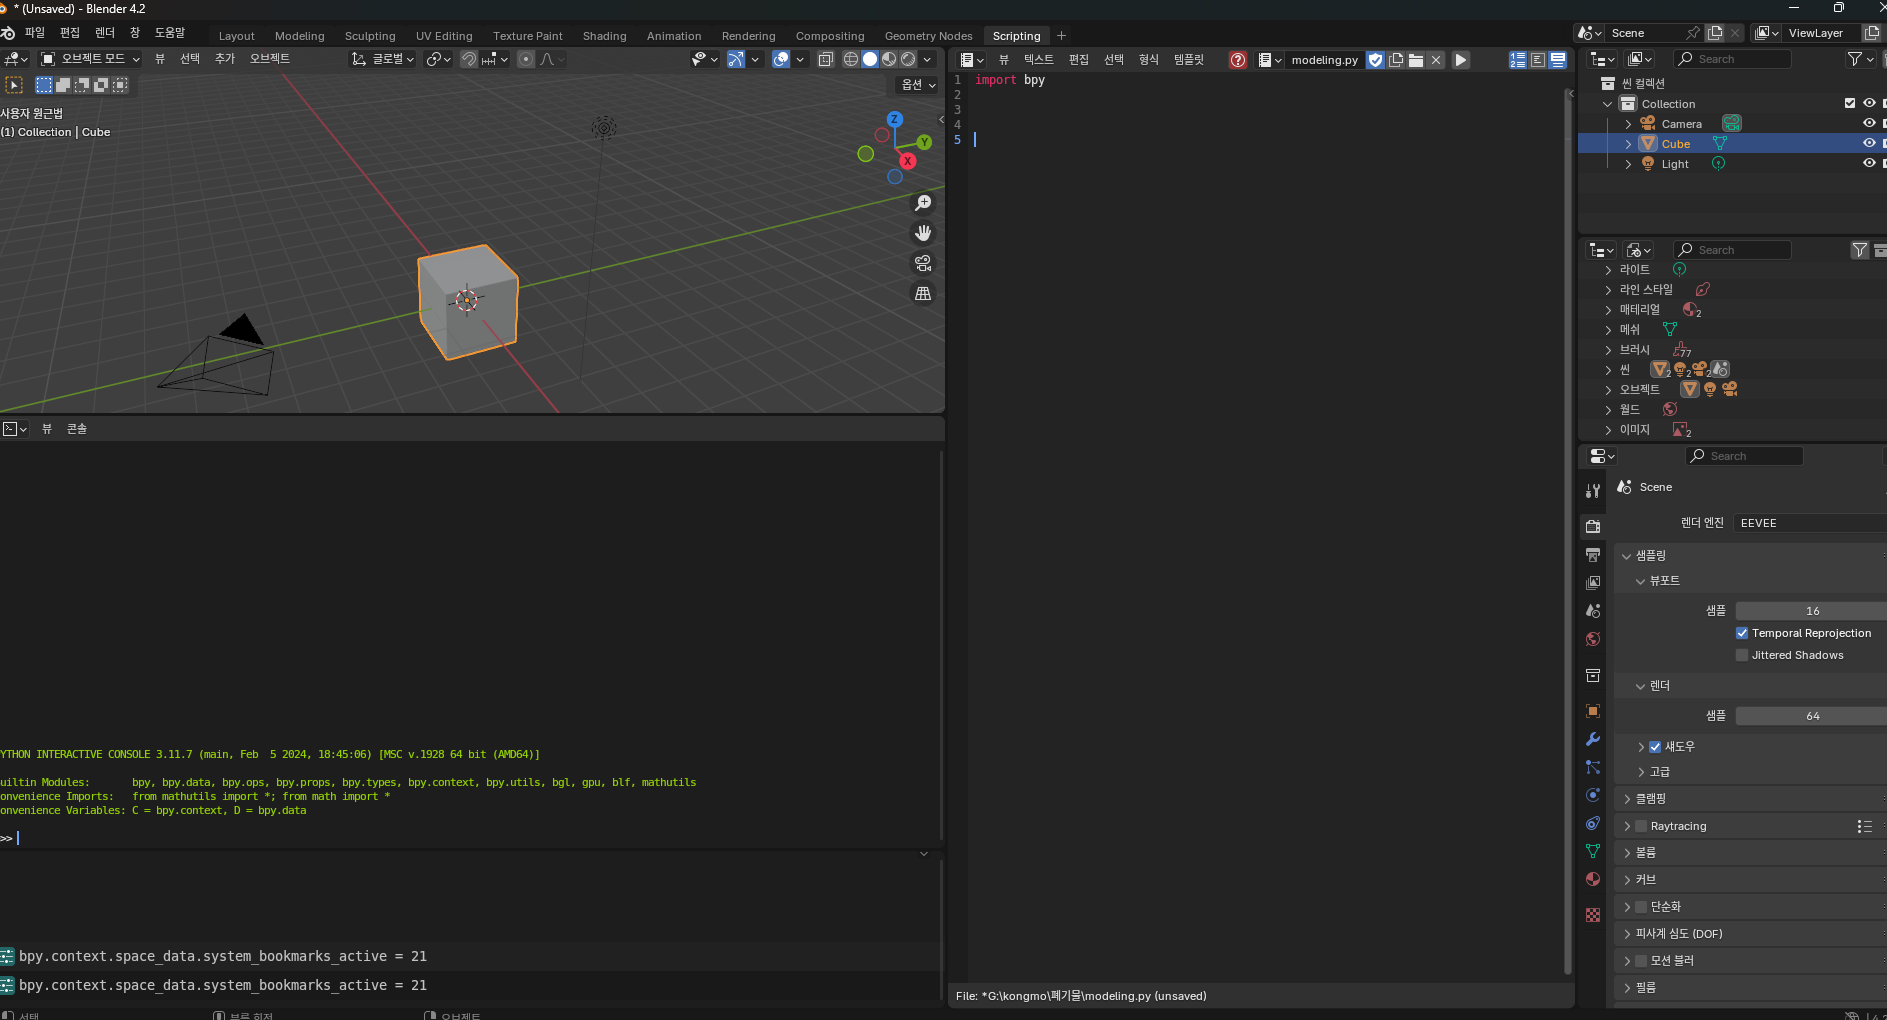1887x1020 pixels.
Task: Click the modeling.py text name field
Action: tap(1324, 60)
